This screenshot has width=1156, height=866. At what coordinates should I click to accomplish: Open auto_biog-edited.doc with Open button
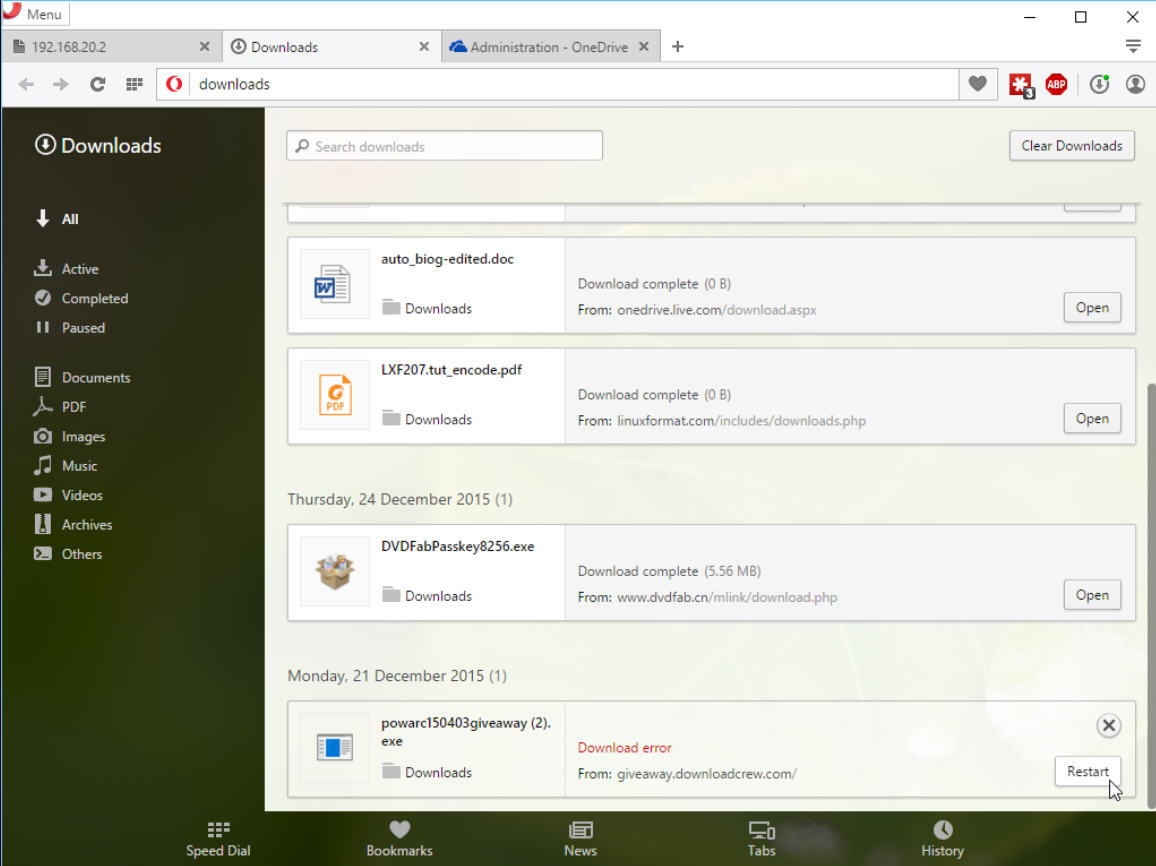point(1092,307)
